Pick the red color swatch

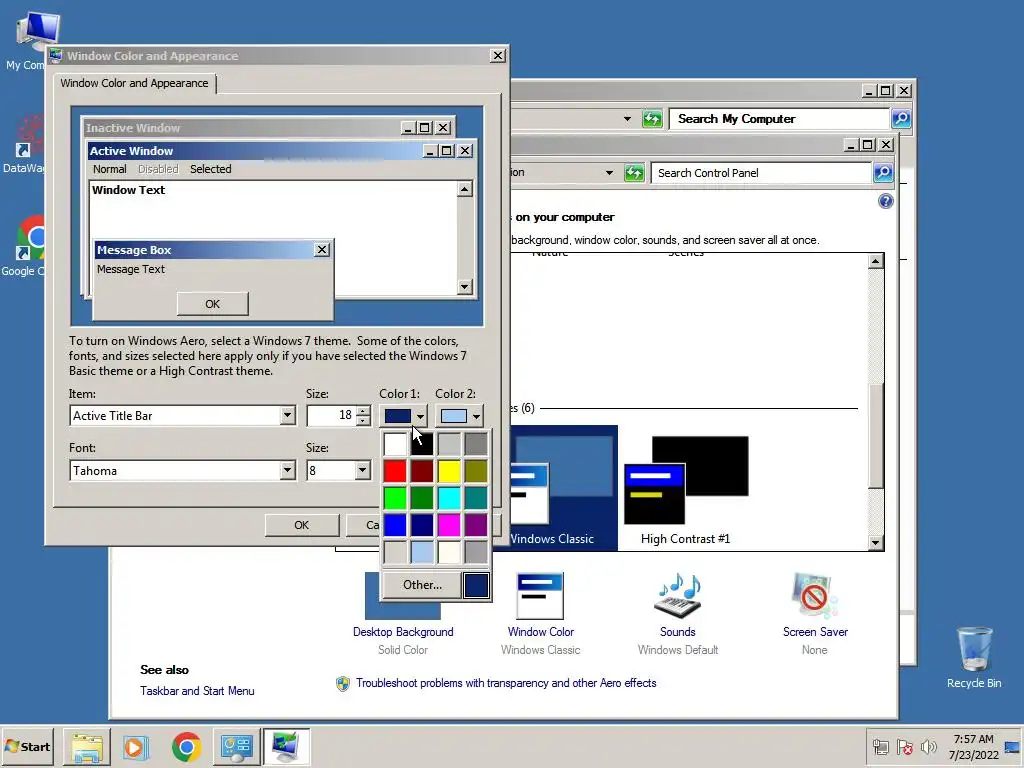[x=395, y=471]
